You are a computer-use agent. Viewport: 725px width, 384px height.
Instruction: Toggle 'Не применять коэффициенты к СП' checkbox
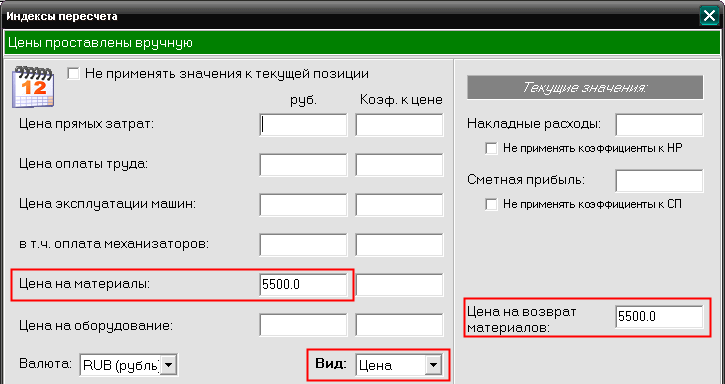click(491, 204)
